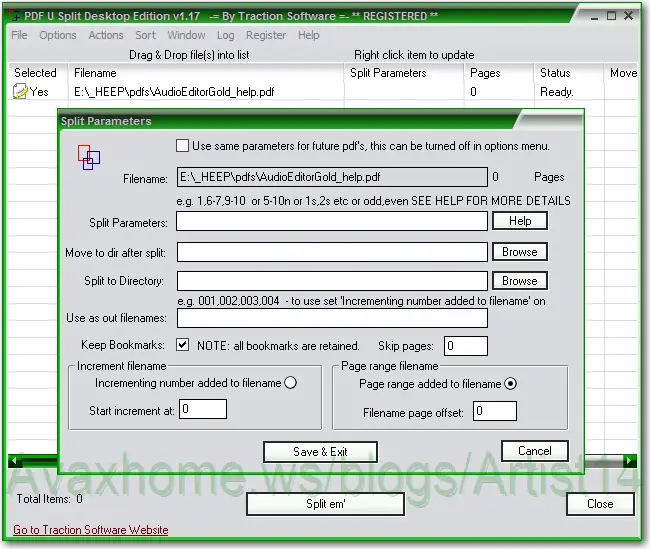Open the Sort menu

(145, 35)
